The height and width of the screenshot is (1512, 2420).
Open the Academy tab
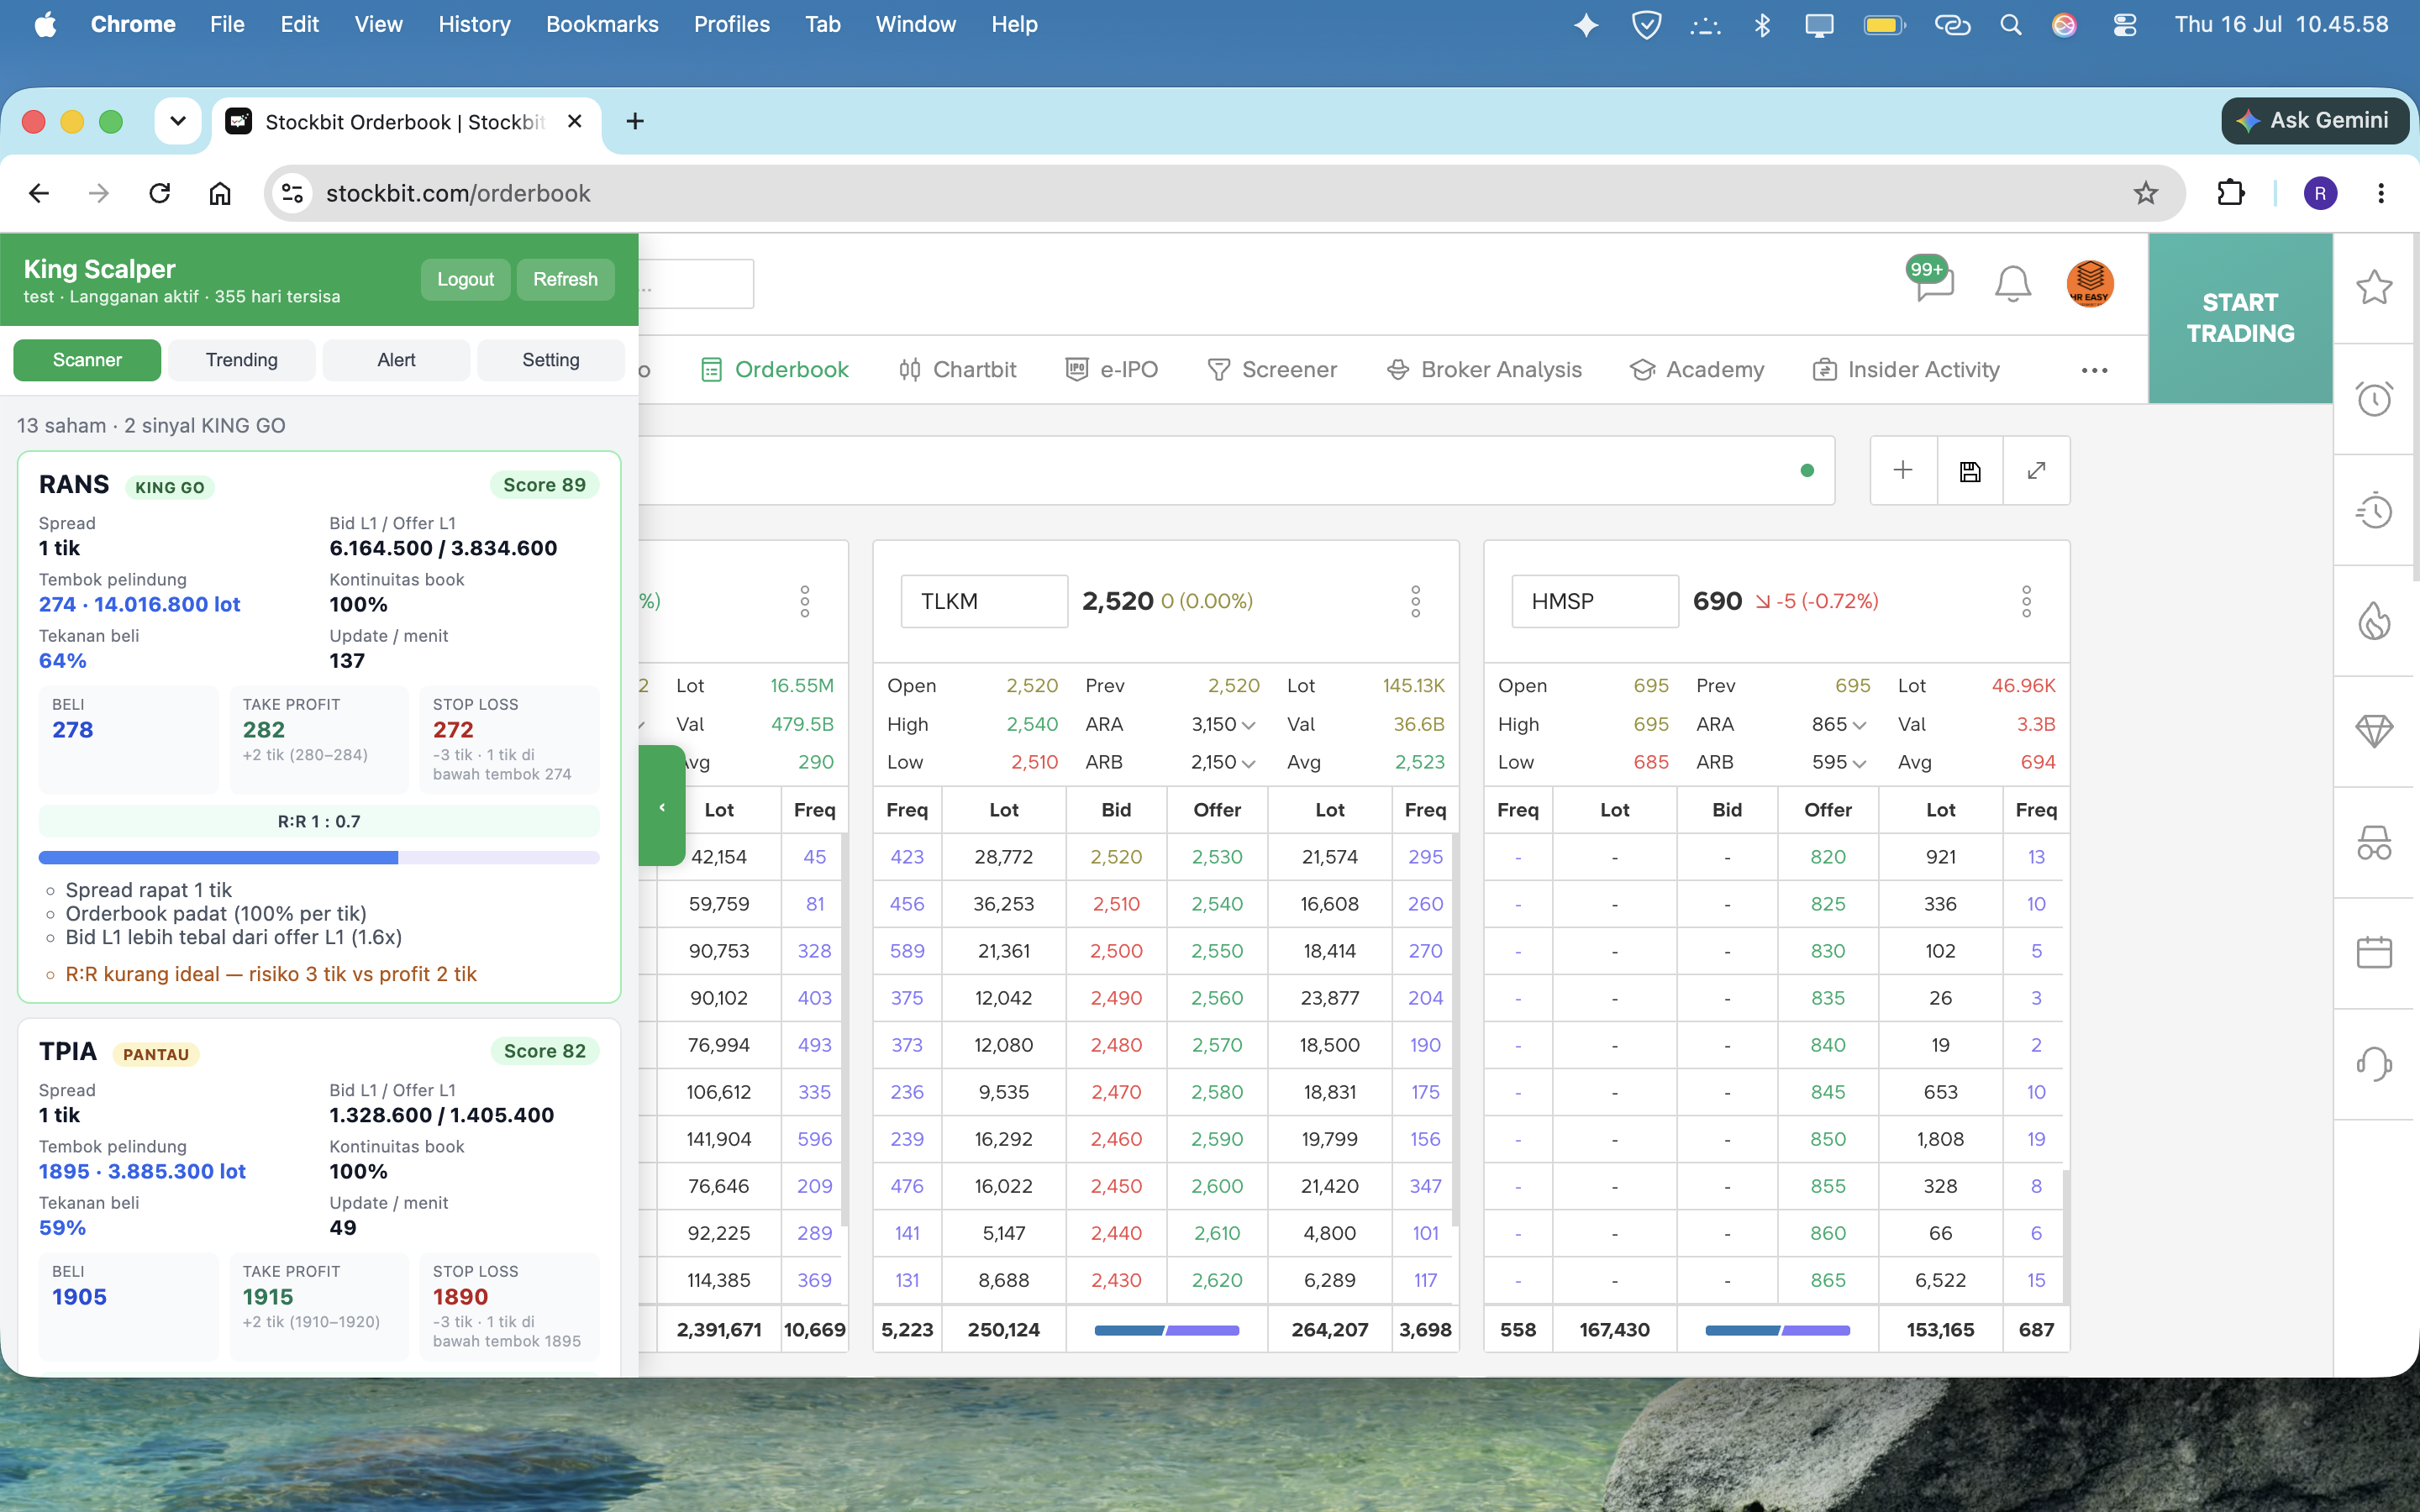[1697, 370]
